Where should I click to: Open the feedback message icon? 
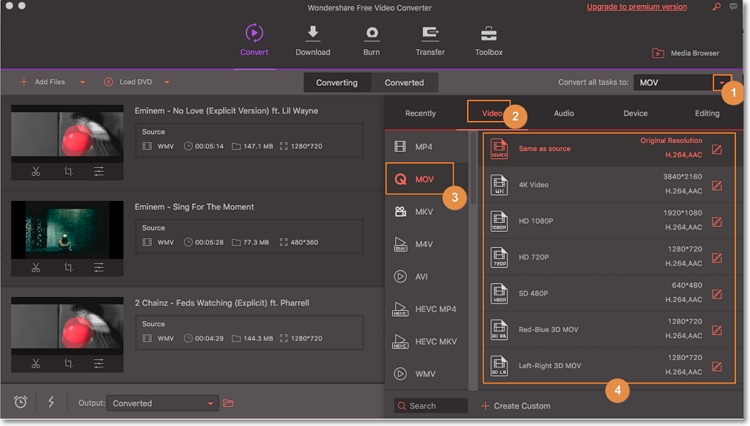tap(733, 7)
